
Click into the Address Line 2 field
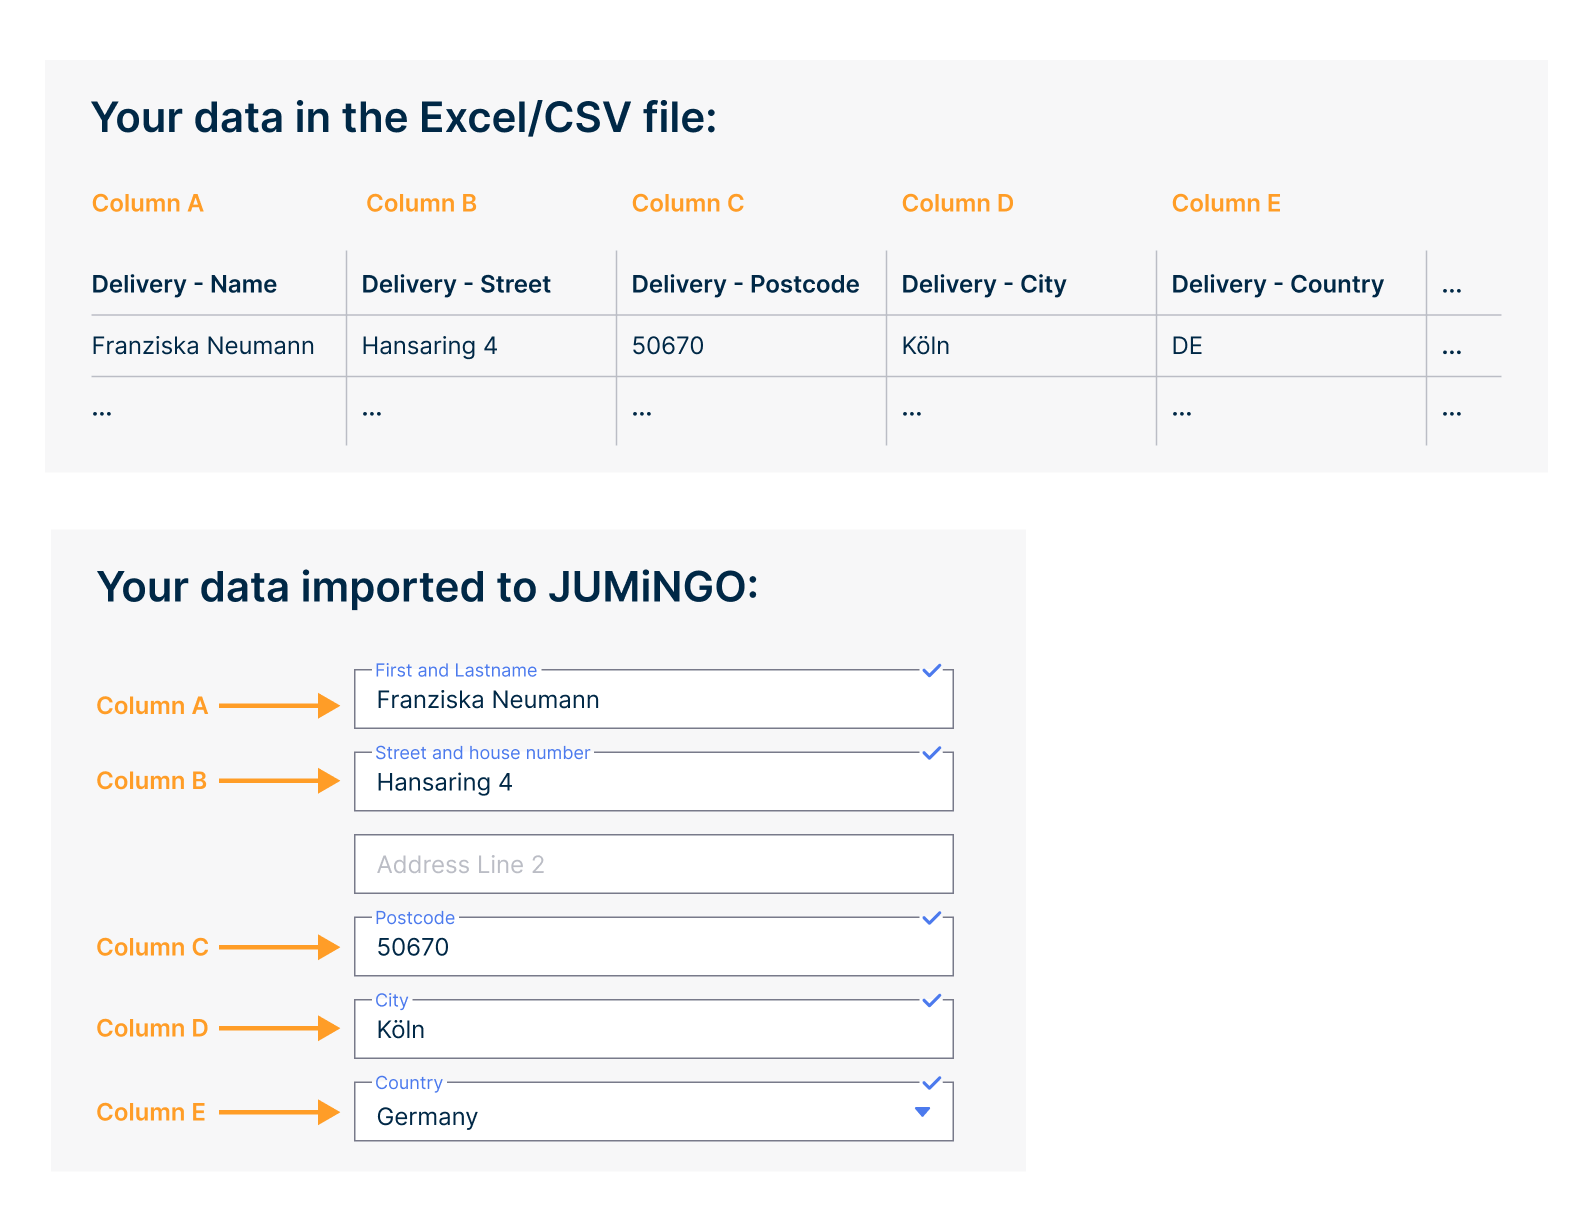point(654,864)
